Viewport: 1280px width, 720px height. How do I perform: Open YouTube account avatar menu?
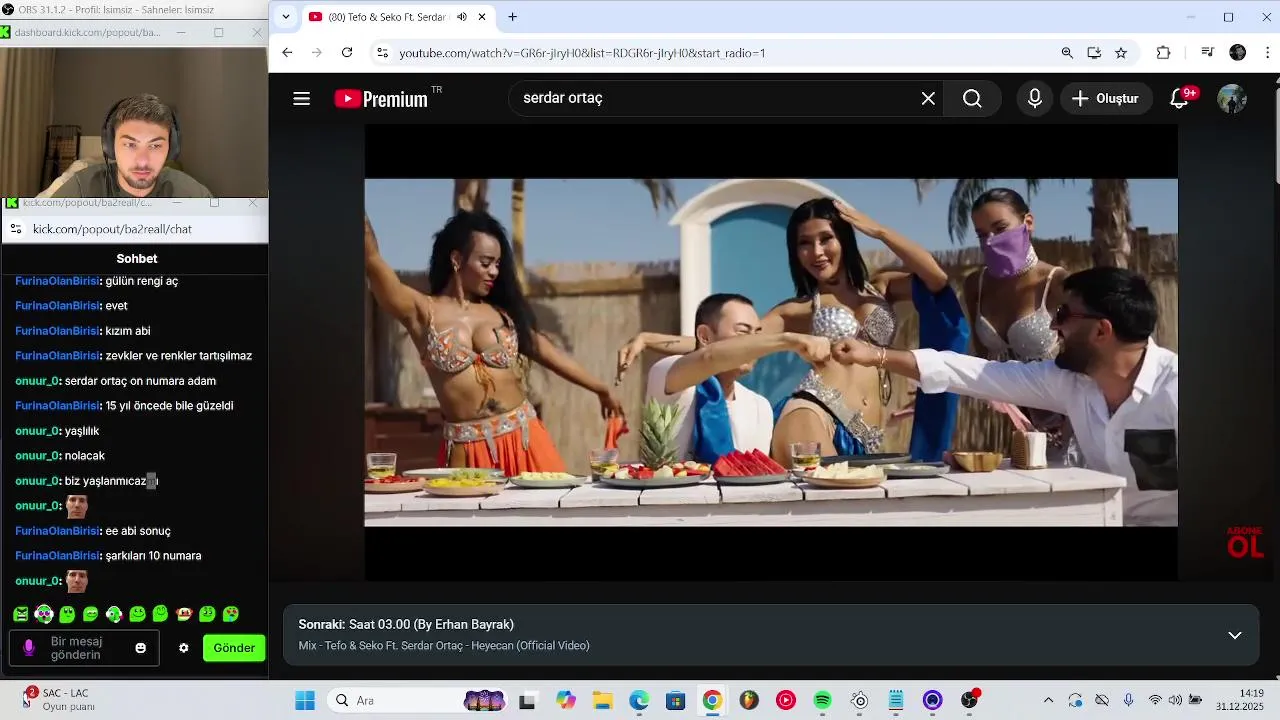tap(1232, 98)
